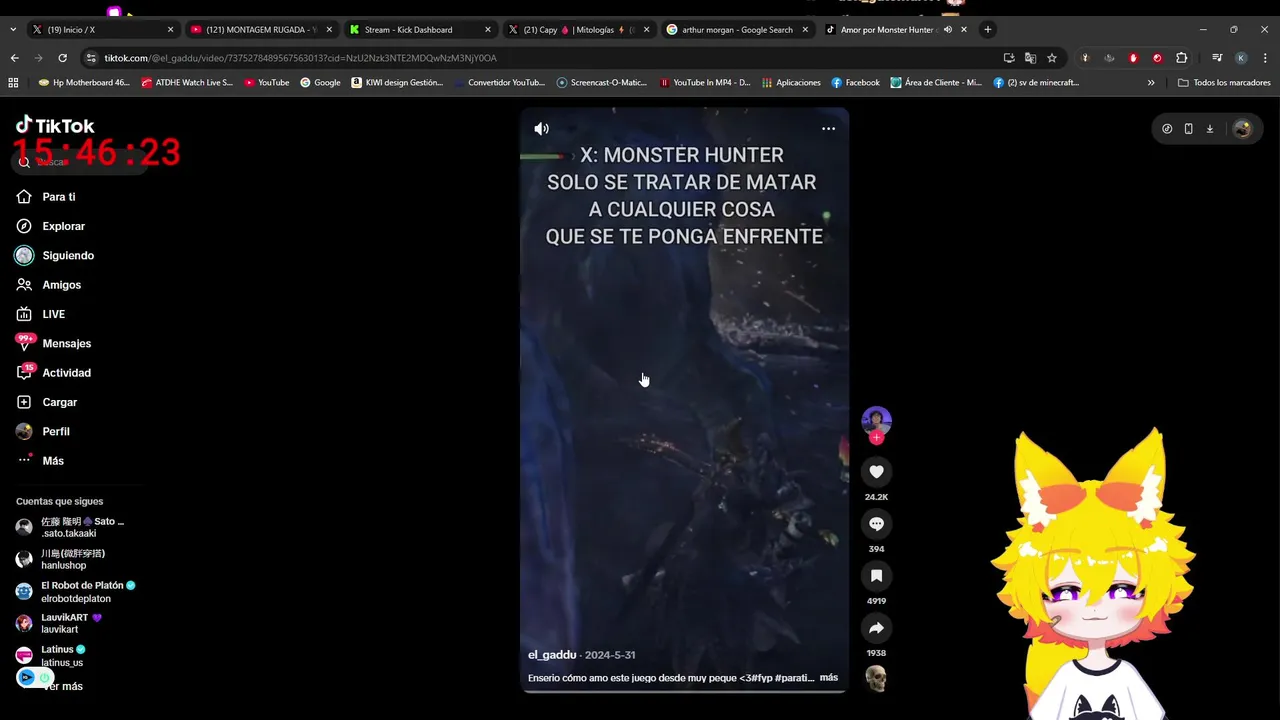
Task: Open the skull sound disc icon
Action: [876, 679]
